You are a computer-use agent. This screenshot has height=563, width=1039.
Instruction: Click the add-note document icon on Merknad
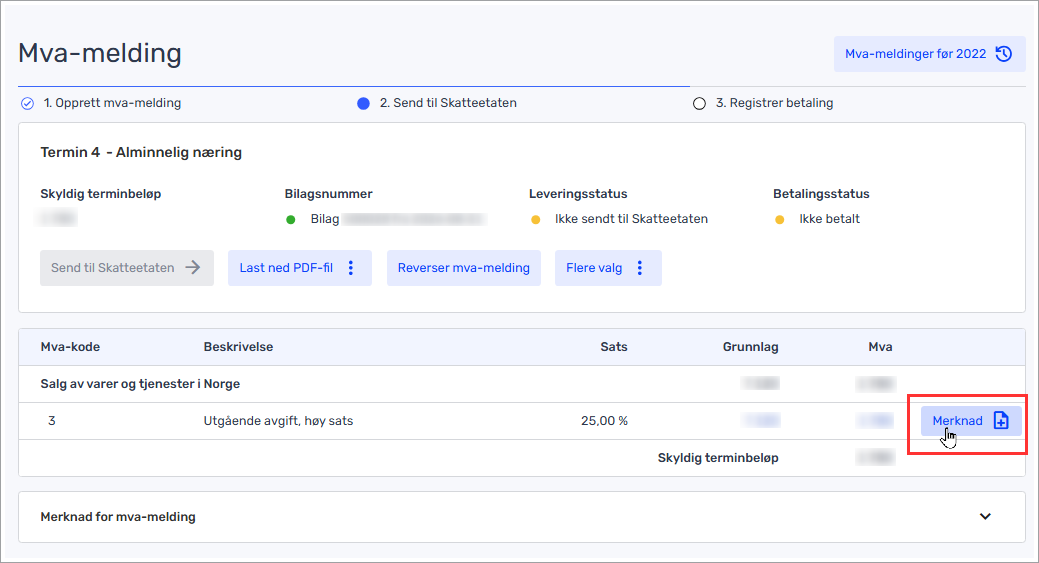click(1001, 421)
